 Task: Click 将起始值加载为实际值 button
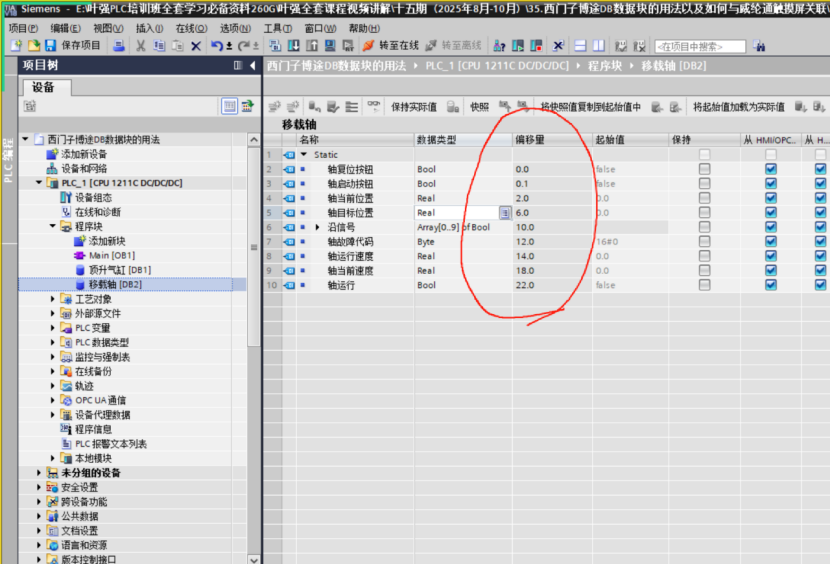click(x=739, y=107)
